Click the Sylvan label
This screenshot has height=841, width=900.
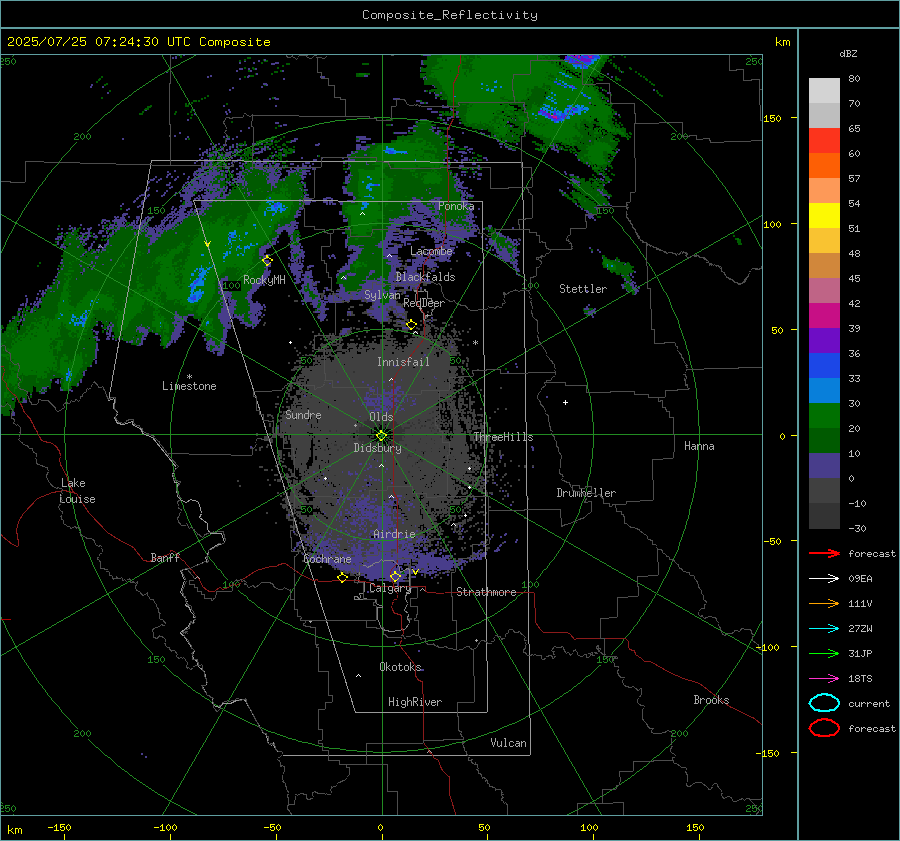pos(382,295)
